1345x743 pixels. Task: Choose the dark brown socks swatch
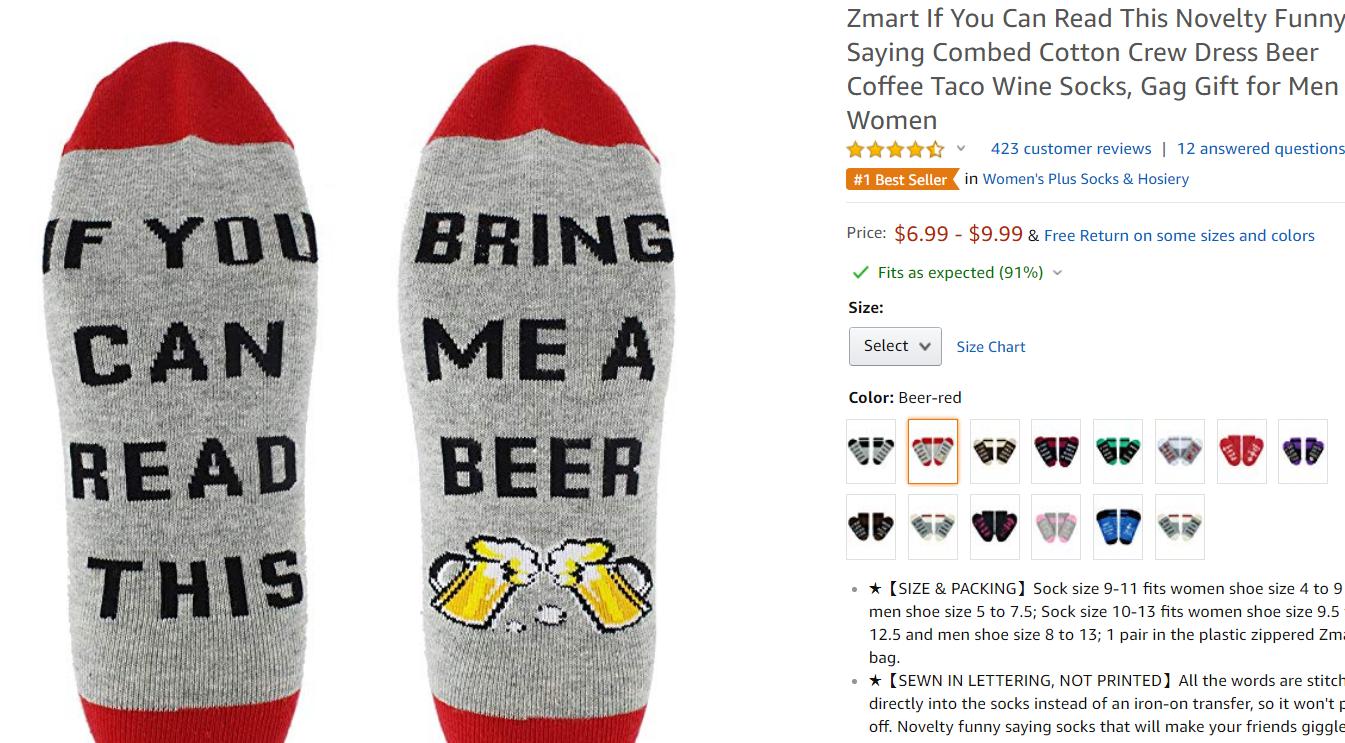point(871,526)
